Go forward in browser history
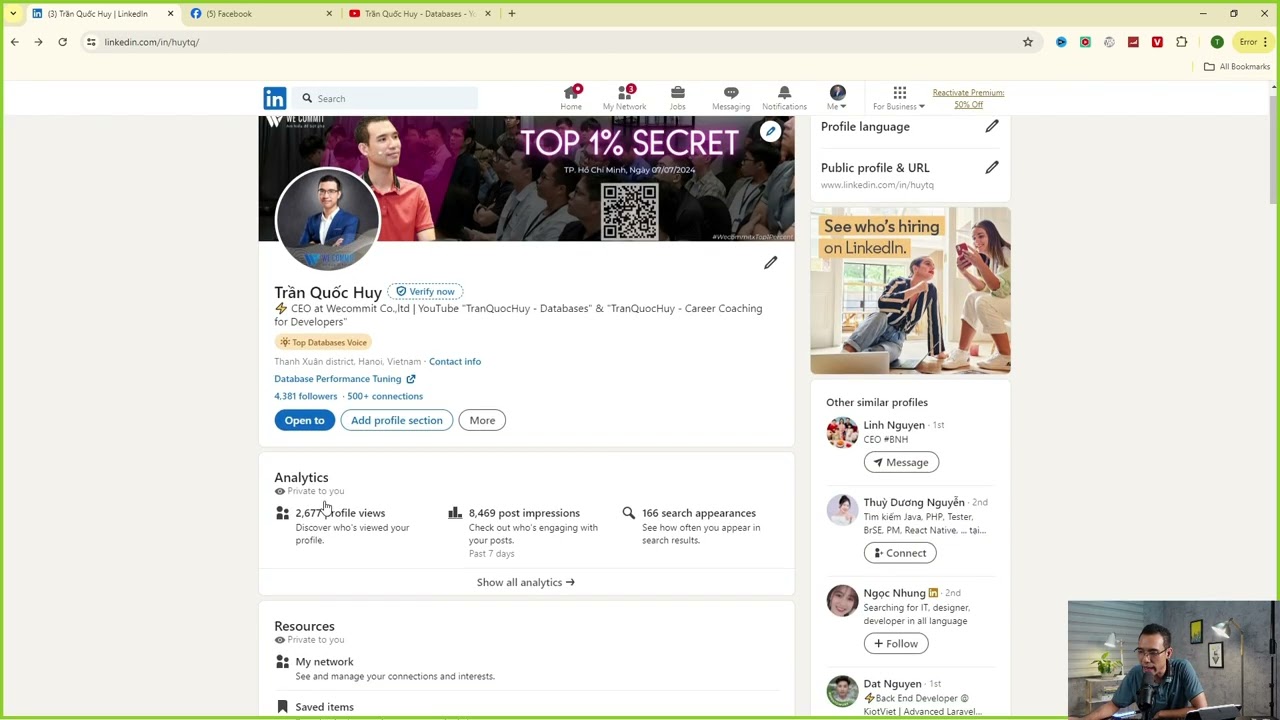Image resolution: width=1280 pixels, height=720 pixels. [38, 42]
